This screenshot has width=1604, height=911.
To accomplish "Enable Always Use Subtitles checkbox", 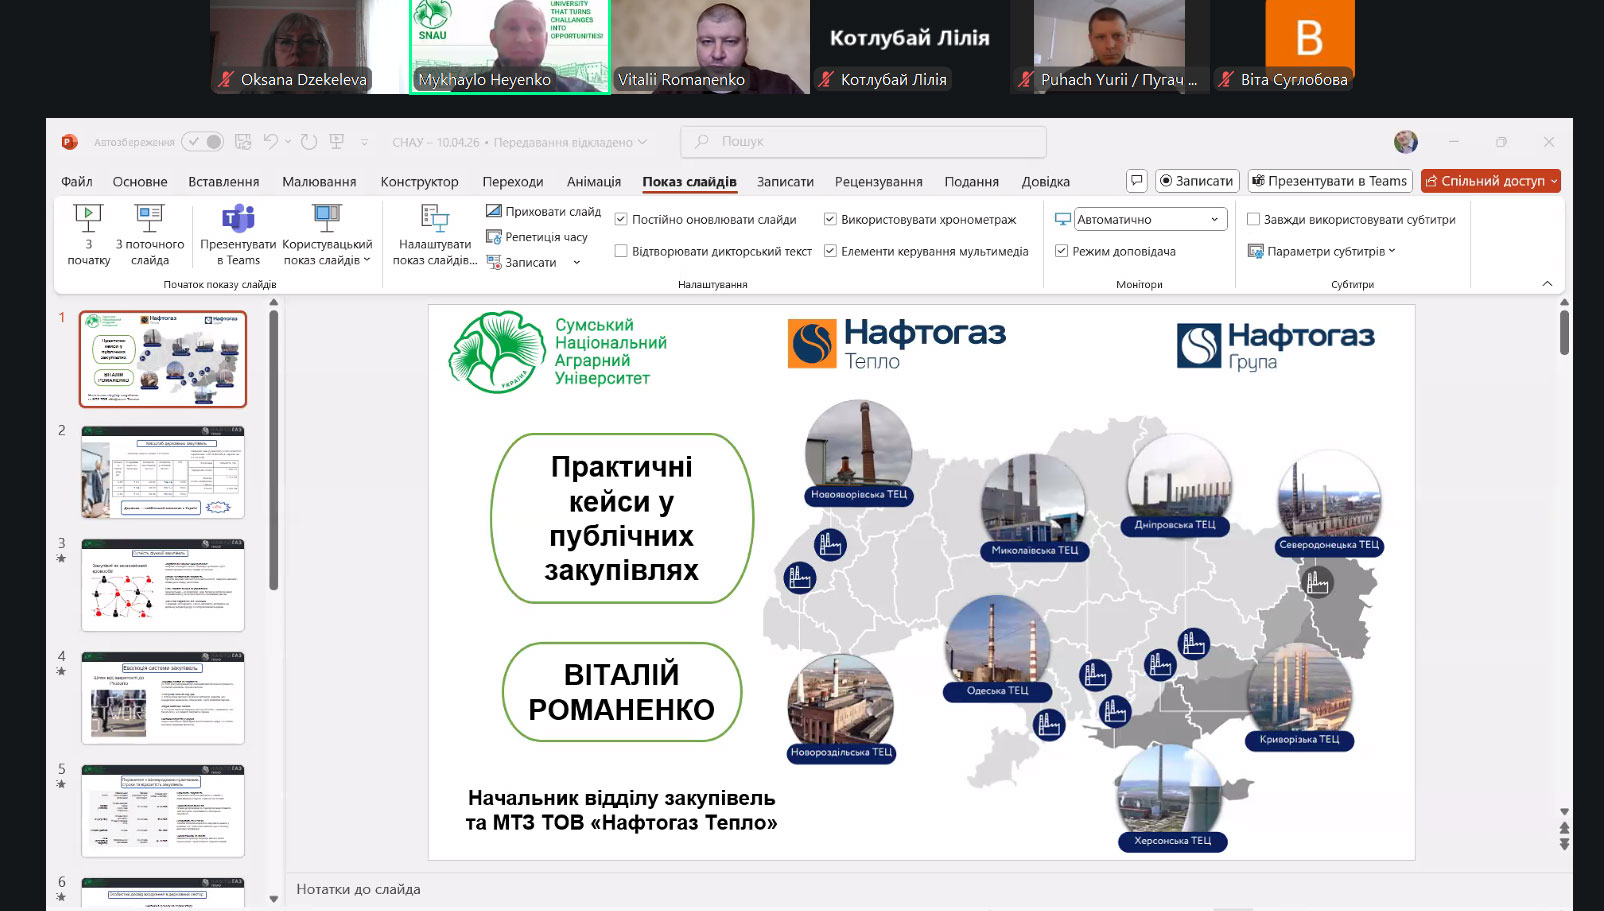I will coord(1253,219).
